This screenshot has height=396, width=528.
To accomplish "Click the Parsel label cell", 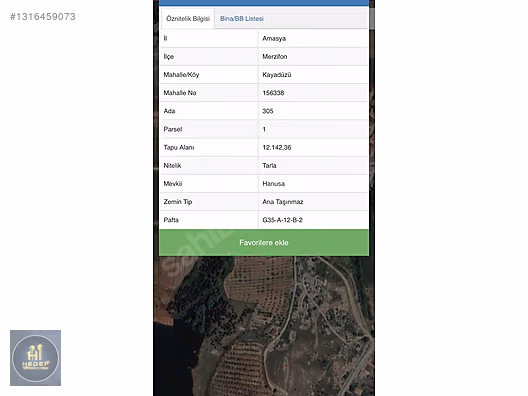I will click(x=209, y=129).
